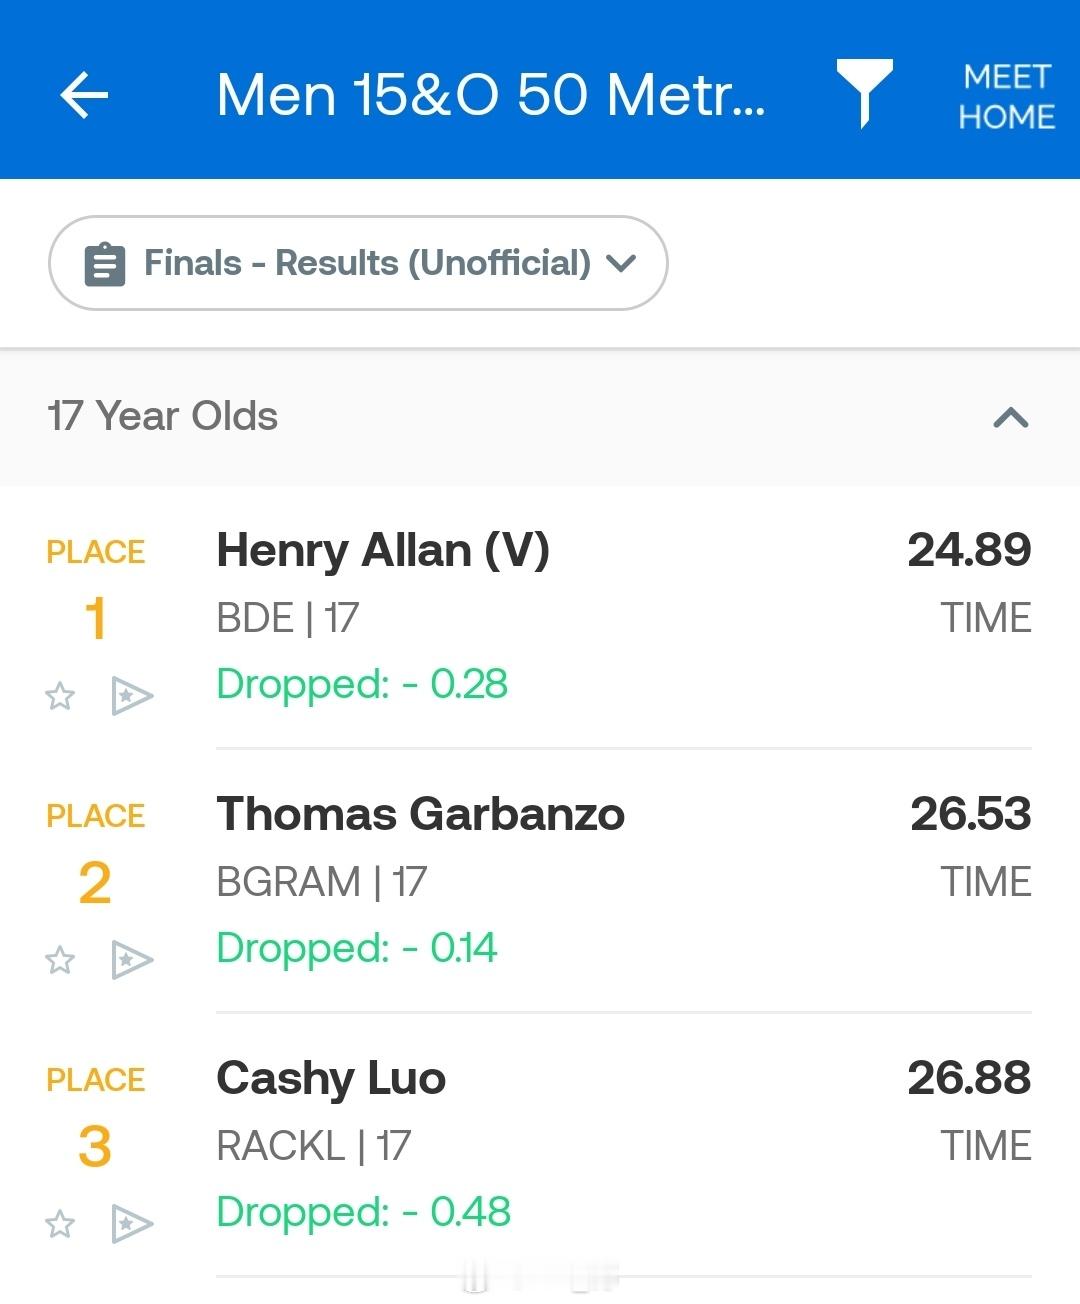The height and width of the screenshot is (1304, 1080).
Task: Tap pennant flag icon for Henry Allan
Action: coord(131,696)
